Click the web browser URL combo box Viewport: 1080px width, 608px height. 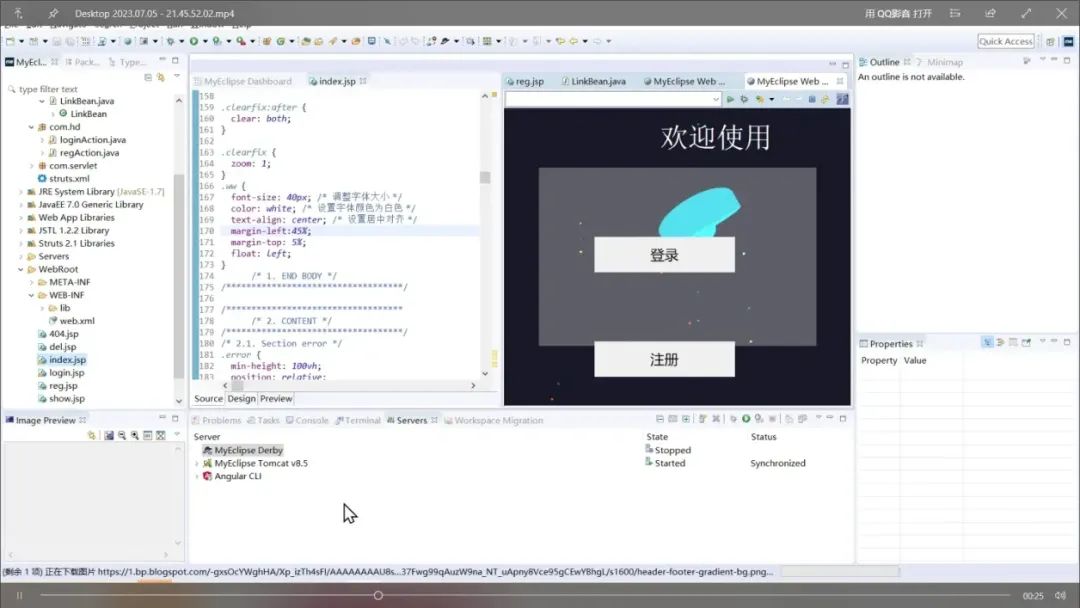pos(613,100)
